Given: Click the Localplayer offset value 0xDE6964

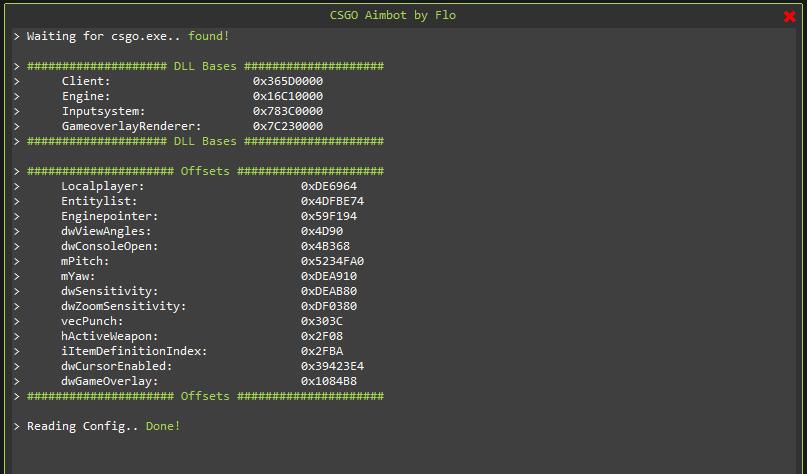Looking at the screenshot, I should point(328,186).
